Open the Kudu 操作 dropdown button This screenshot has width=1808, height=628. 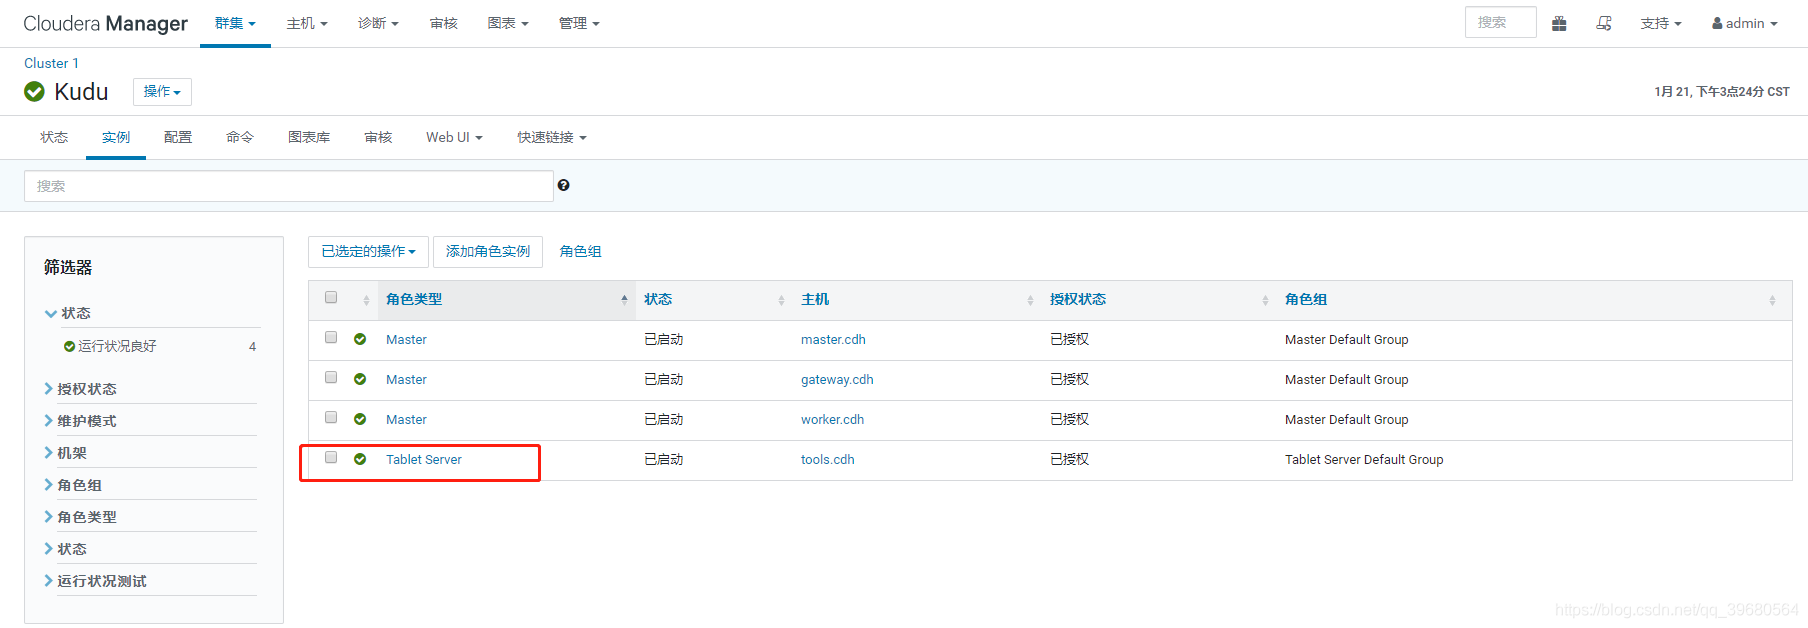(162, 92)
